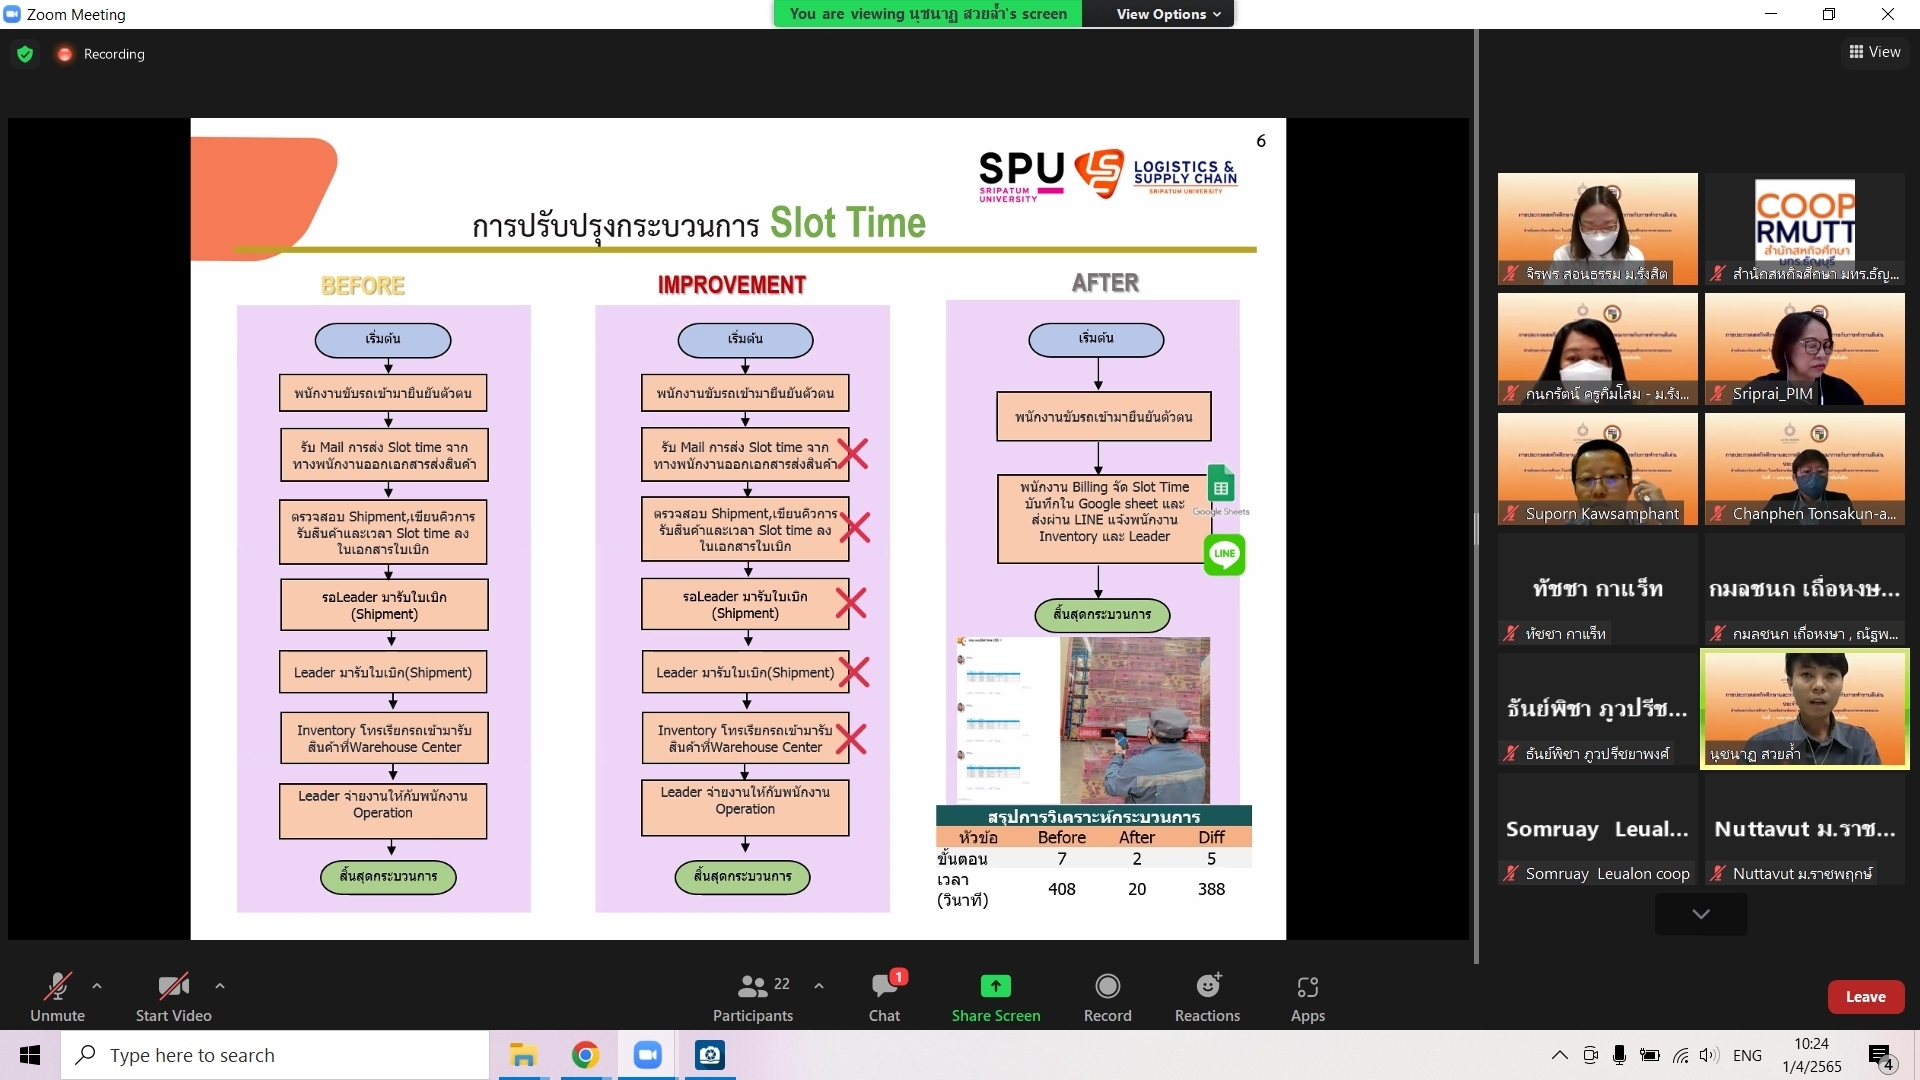Select Chanphen Tonsakun video thumbnail
Screen dimensions: 1920x1080
[x=1804, y=469]
